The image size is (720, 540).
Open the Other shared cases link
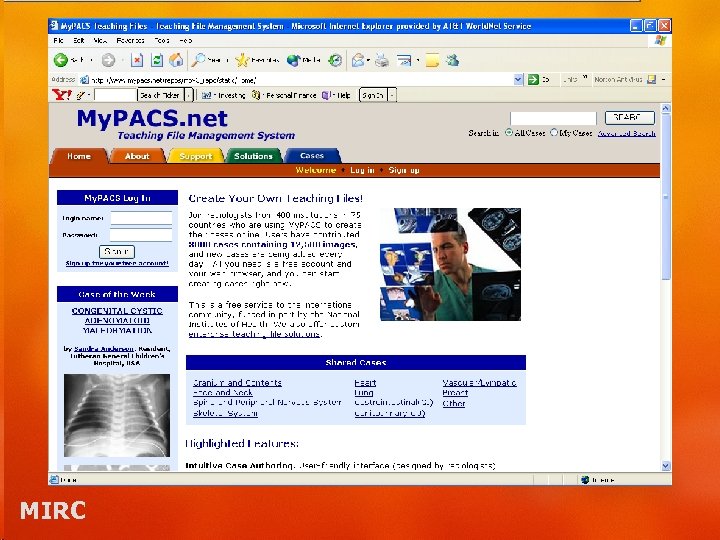[x=454, y=403]
